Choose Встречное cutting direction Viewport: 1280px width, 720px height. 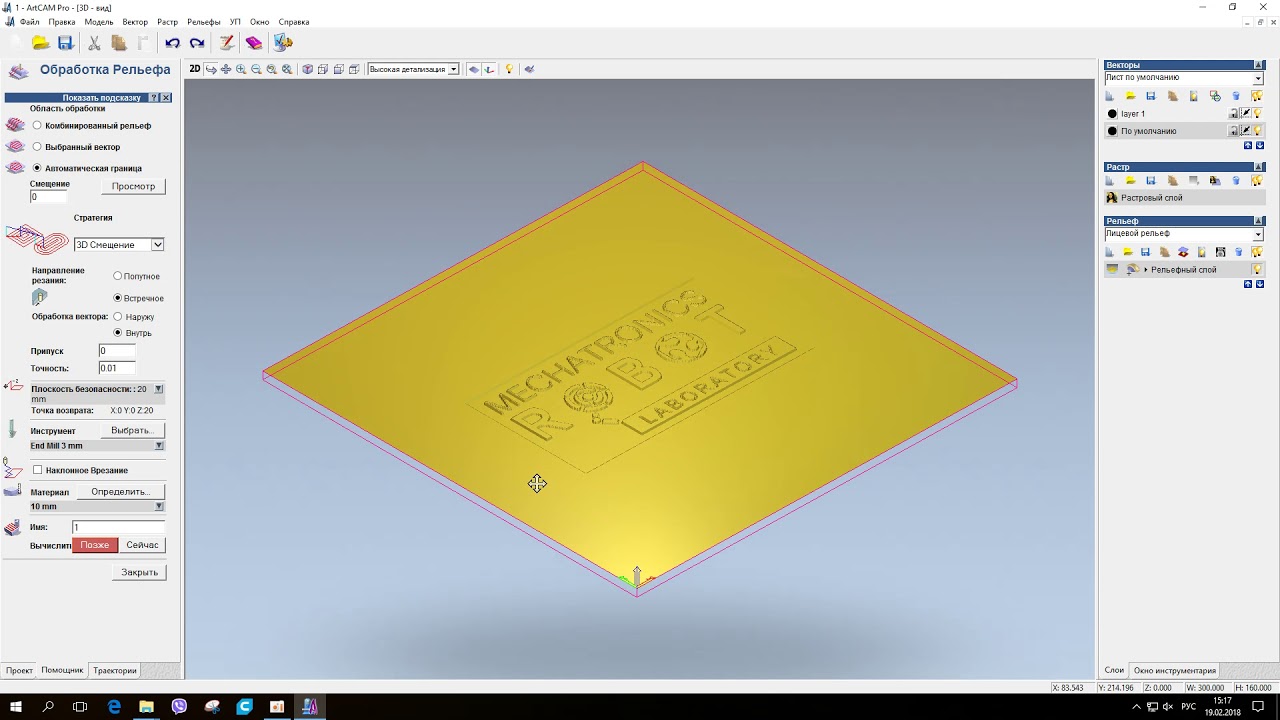point(118,298)
